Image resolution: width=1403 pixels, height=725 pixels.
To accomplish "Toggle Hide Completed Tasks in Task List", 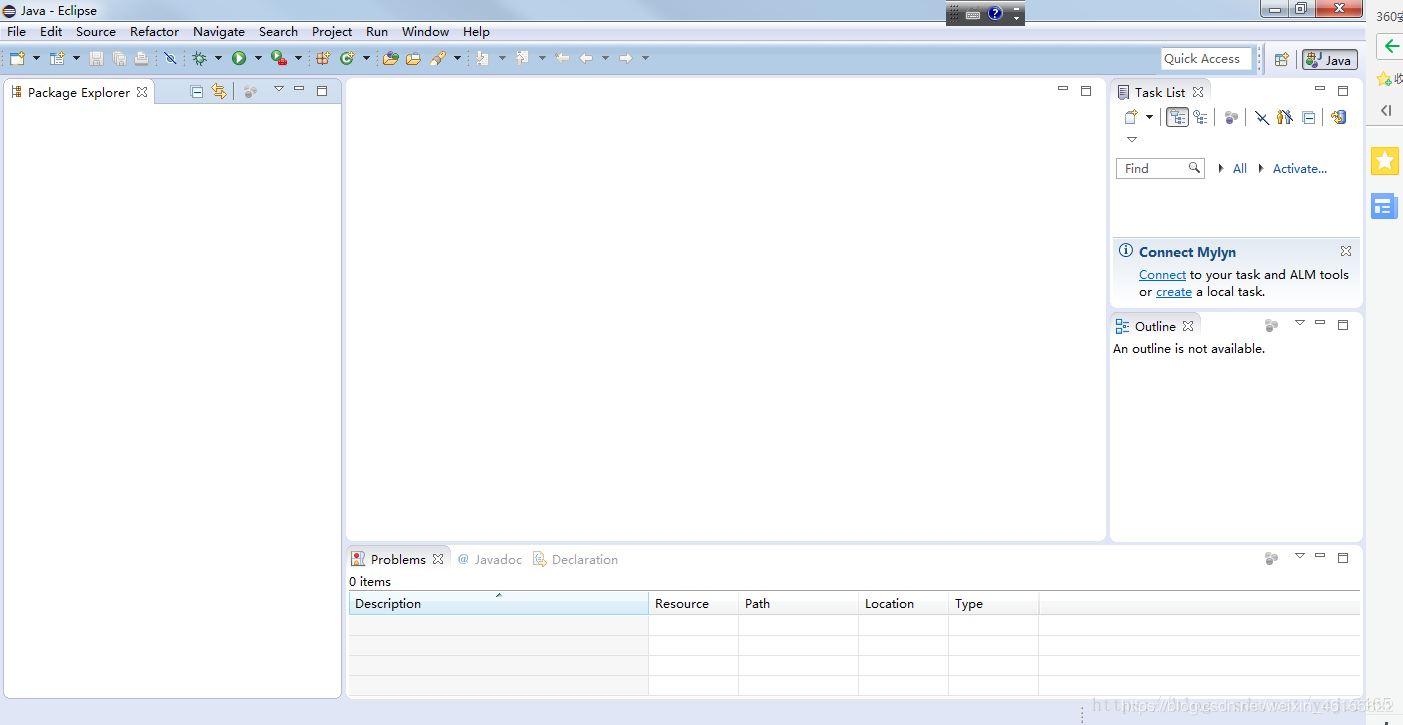I will click(x=1261, y=117).
